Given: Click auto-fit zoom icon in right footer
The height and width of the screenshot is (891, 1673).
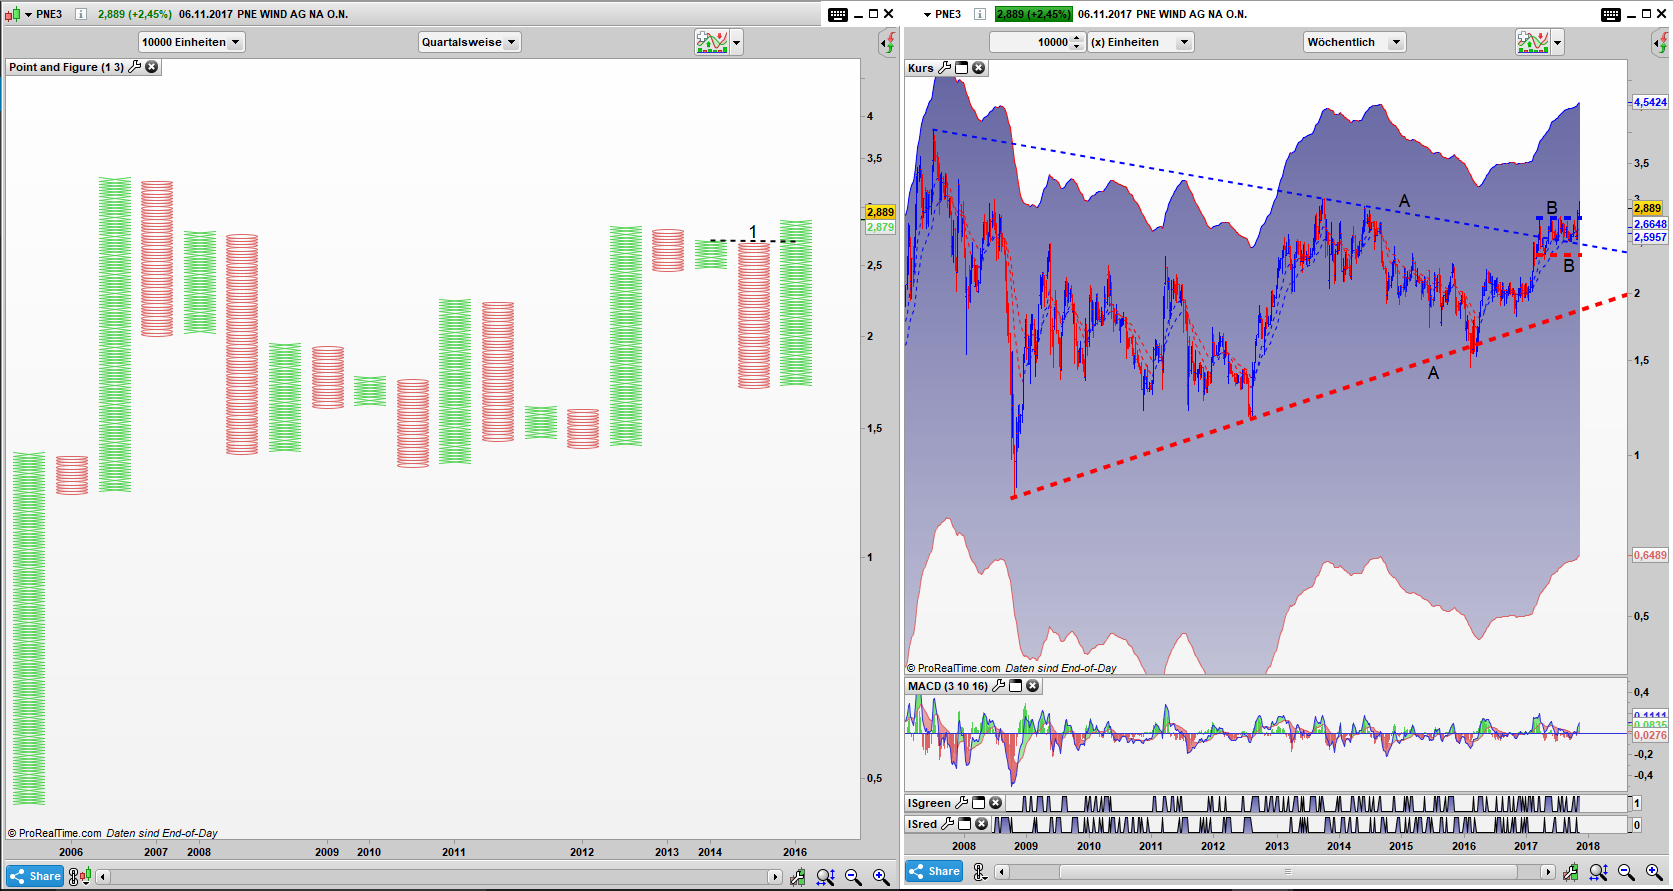Looking at the screenshot, I should click(1598, 872).
